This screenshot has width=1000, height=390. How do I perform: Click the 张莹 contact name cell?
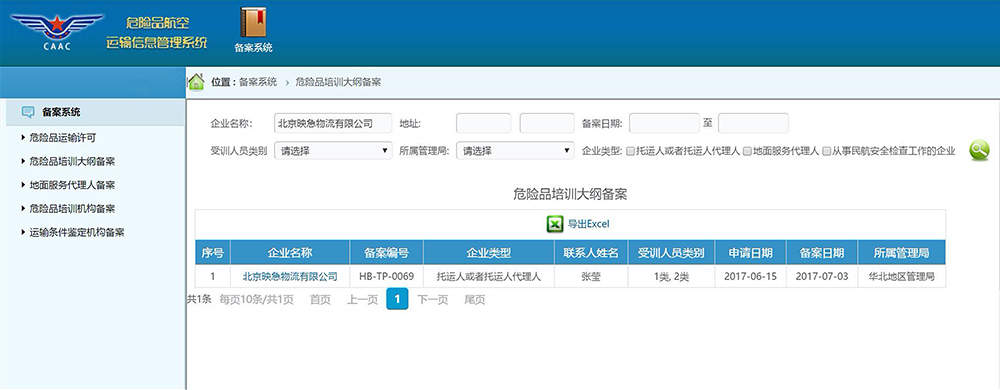tap(591, 277)
